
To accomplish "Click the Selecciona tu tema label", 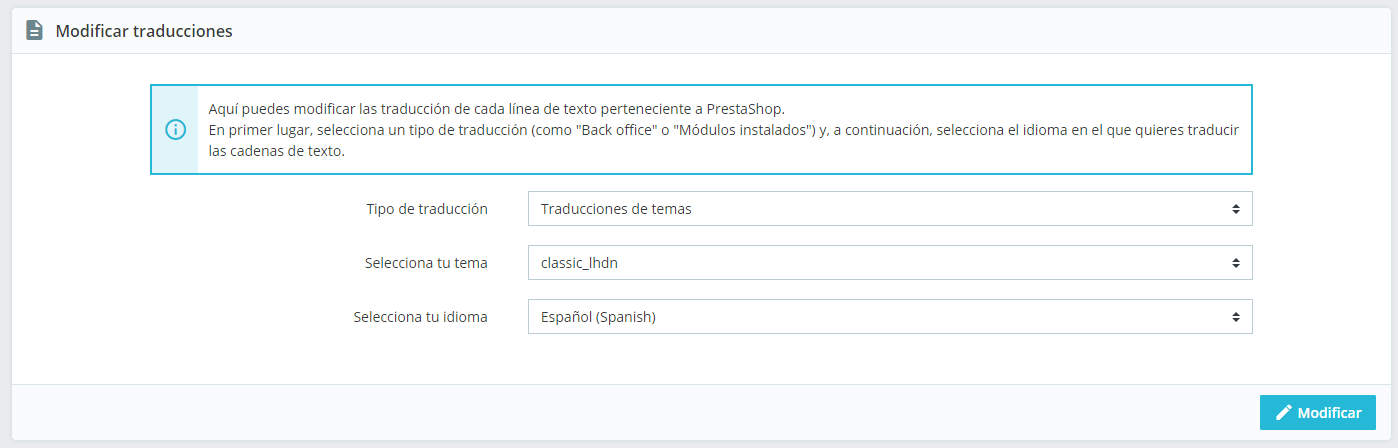I will [x=426, y=263].
